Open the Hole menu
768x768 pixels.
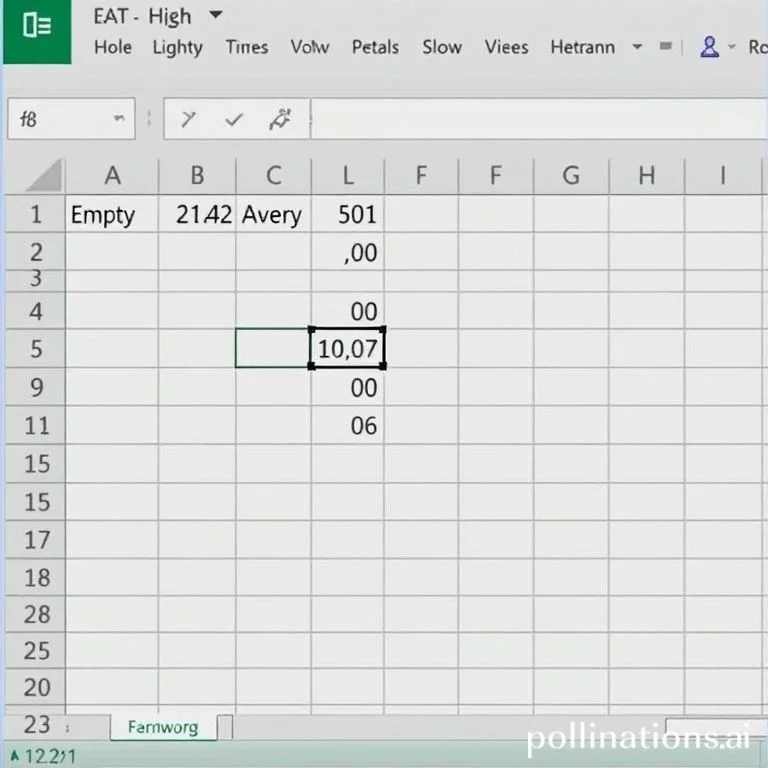(x=112, y=47)
